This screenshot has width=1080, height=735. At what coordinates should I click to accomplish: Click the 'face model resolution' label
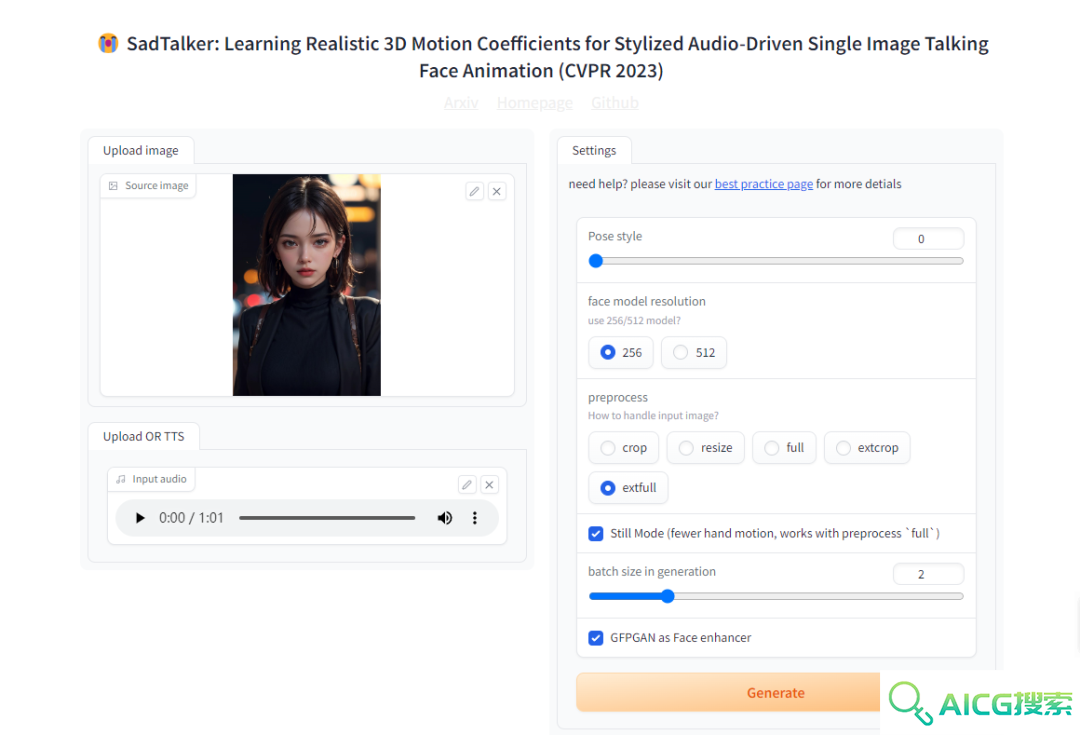click(646, 302)
